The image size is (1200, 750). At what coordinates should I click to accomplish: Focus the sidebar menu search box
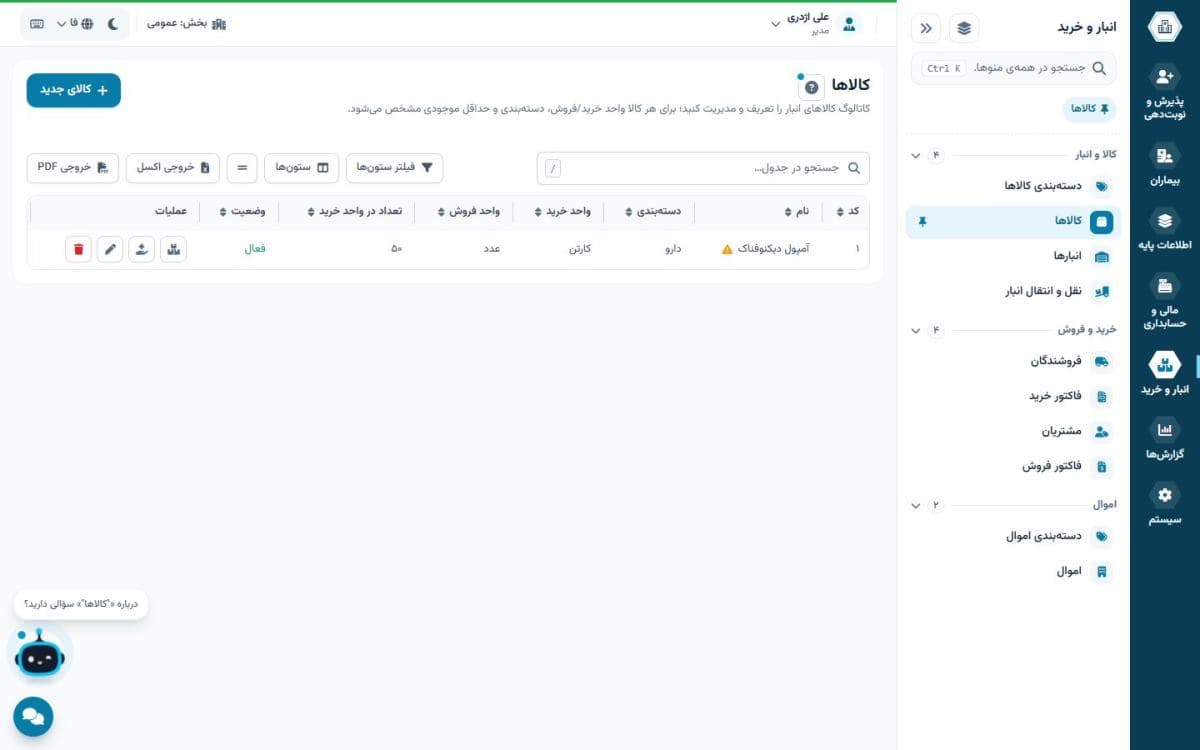click(x=1014, y=68)
